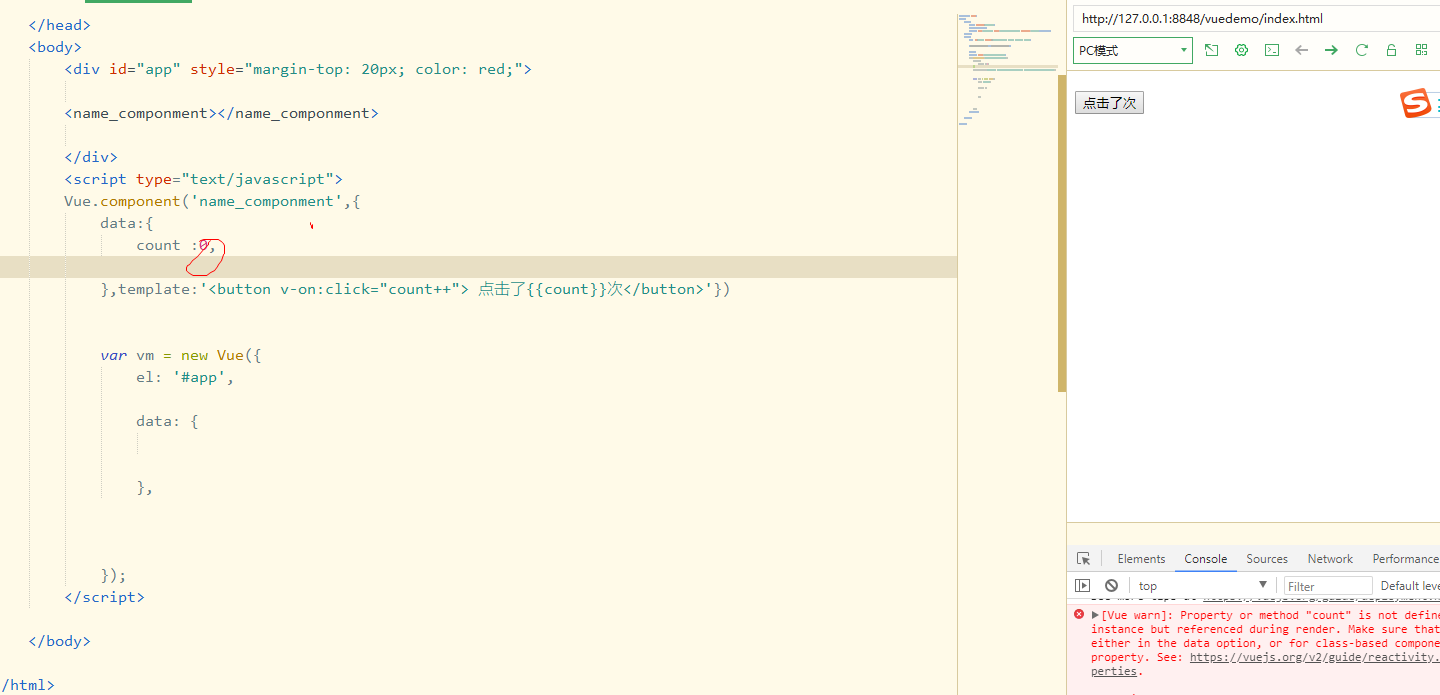Click the open-in-external-window icon in preview toolbar
This screenshot has width=1440, height=695.
pos(1211,50)
